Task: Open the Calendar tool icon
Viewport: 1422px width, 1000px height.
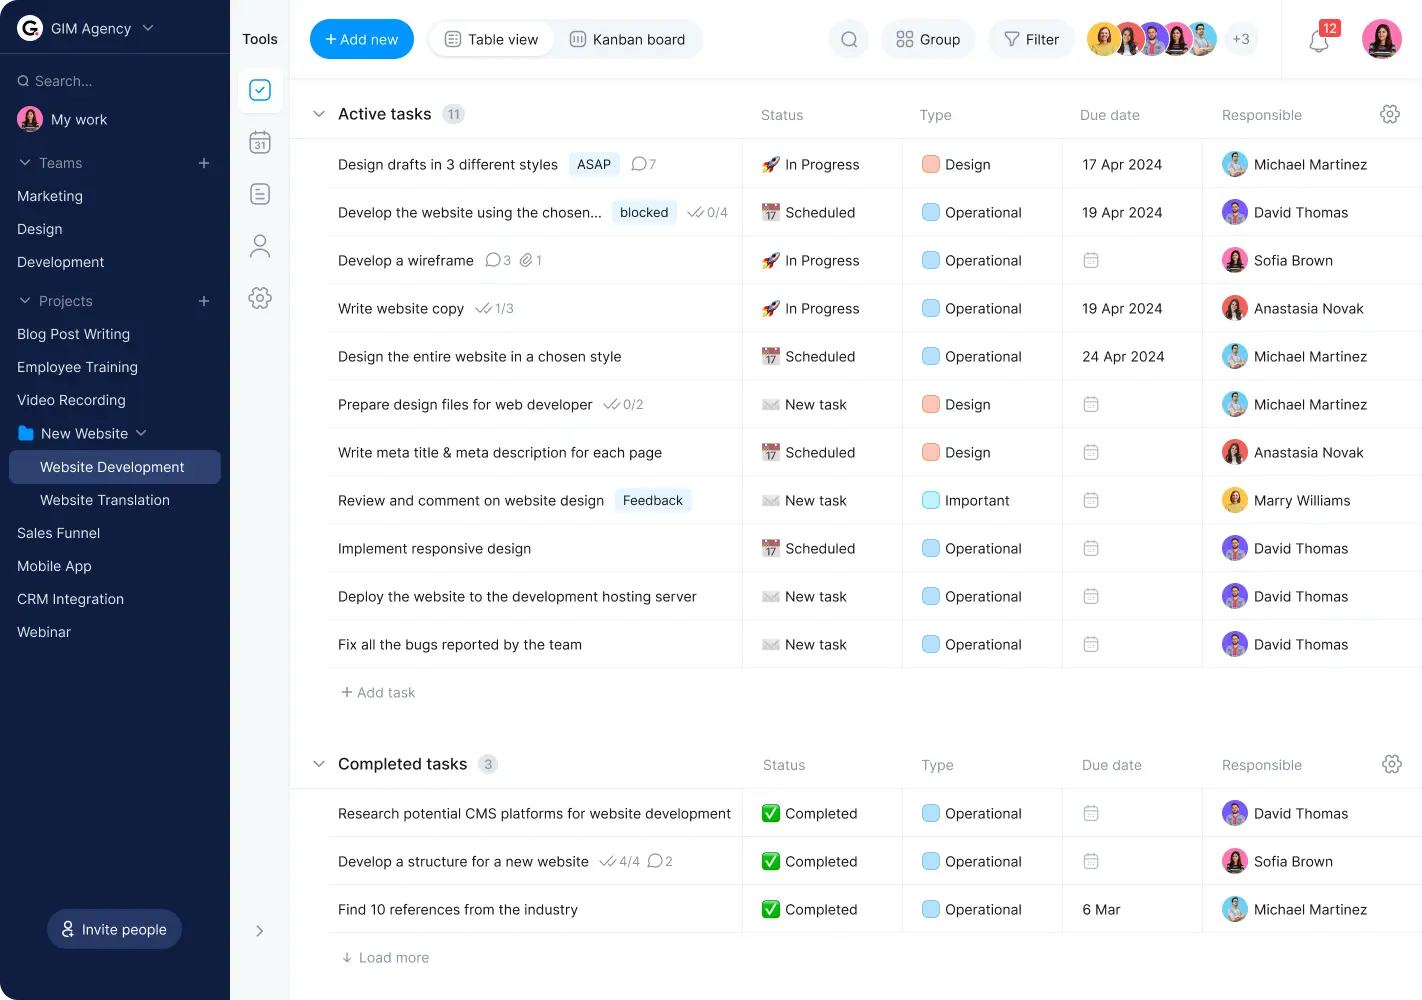Action: tap(260, 142)
